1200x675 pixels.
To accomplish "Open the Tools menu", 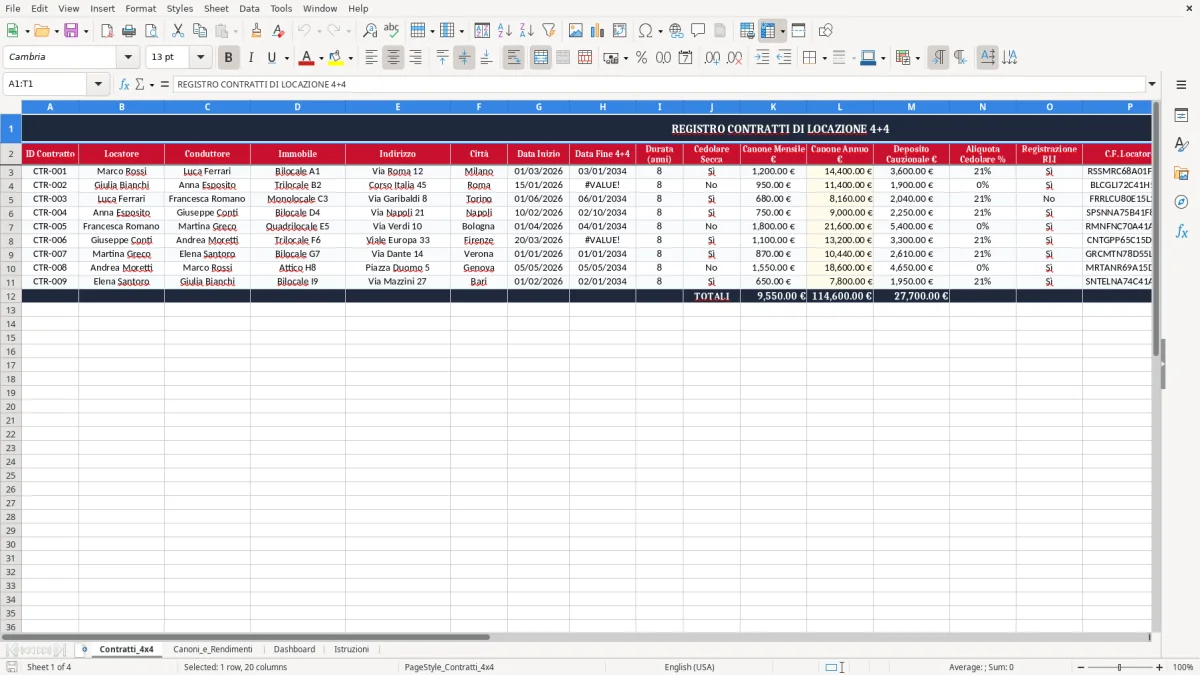I will pos(281,8).
